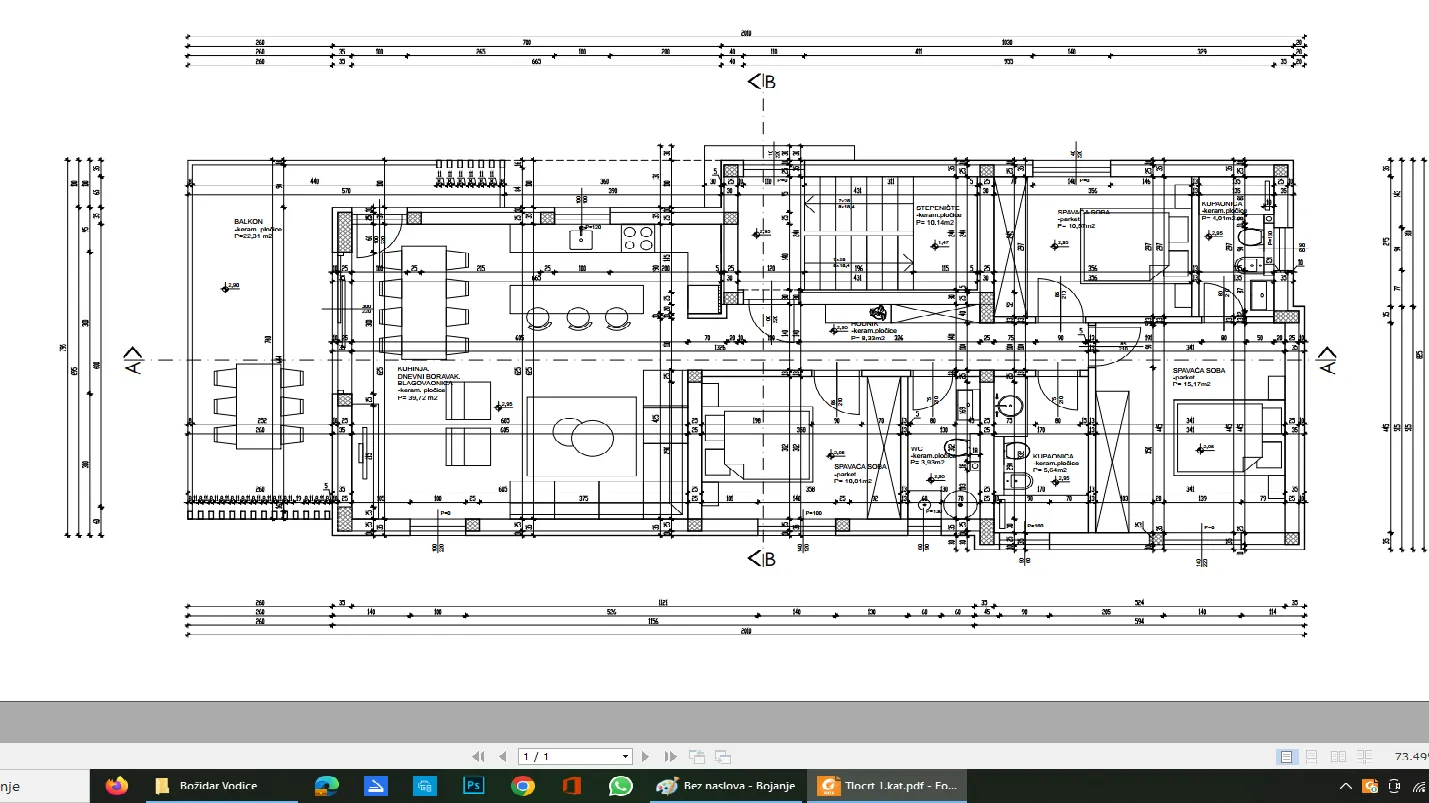The height and width of the screenshot is (803, 1429).
Task: Enable continuous page view mode
Action: (x=1312, y=757)
